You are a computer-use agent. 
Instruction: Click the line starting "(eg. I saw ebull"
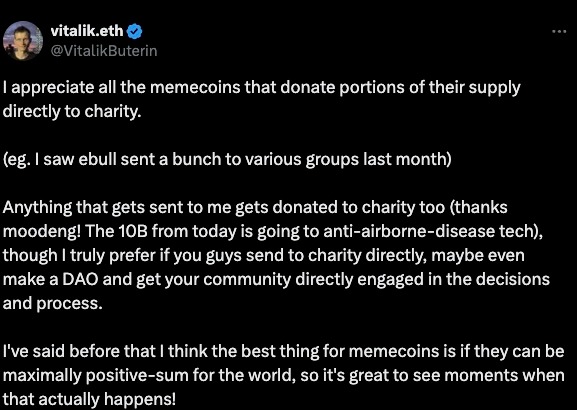coord(227,160)
